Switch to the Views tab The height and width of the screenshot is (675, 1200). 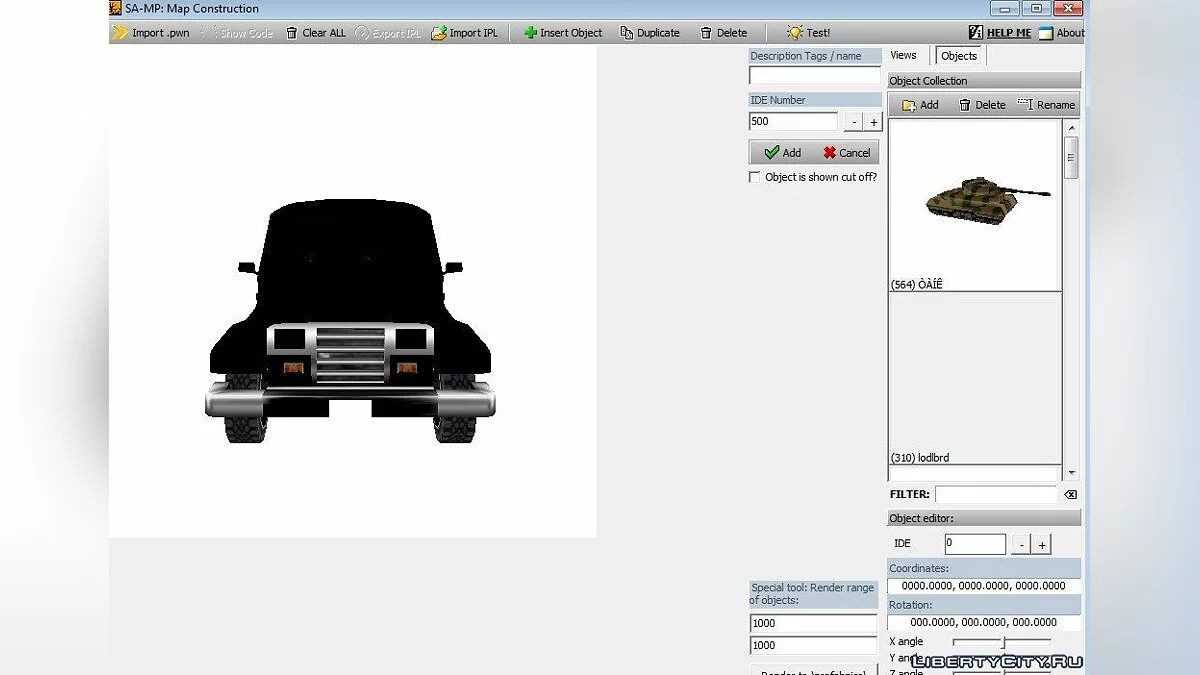(903, 56)
